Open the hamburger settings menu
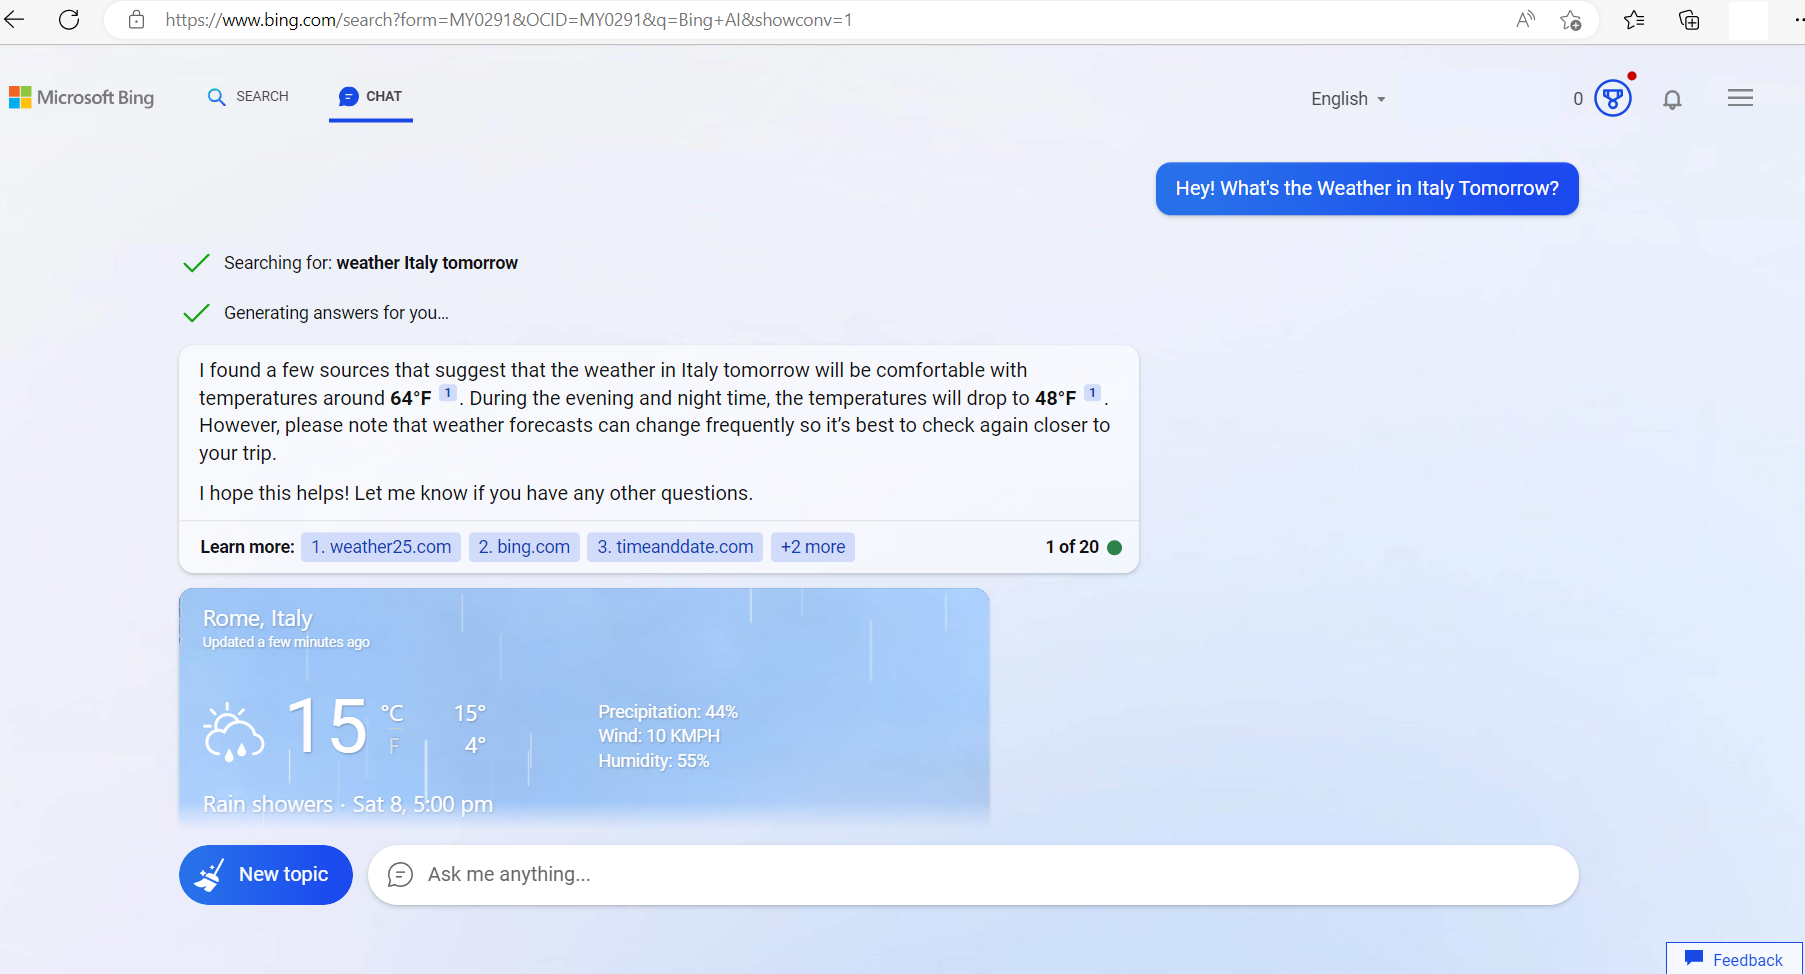This screenshot has width=1805, height=974. tap(1740, 98)
